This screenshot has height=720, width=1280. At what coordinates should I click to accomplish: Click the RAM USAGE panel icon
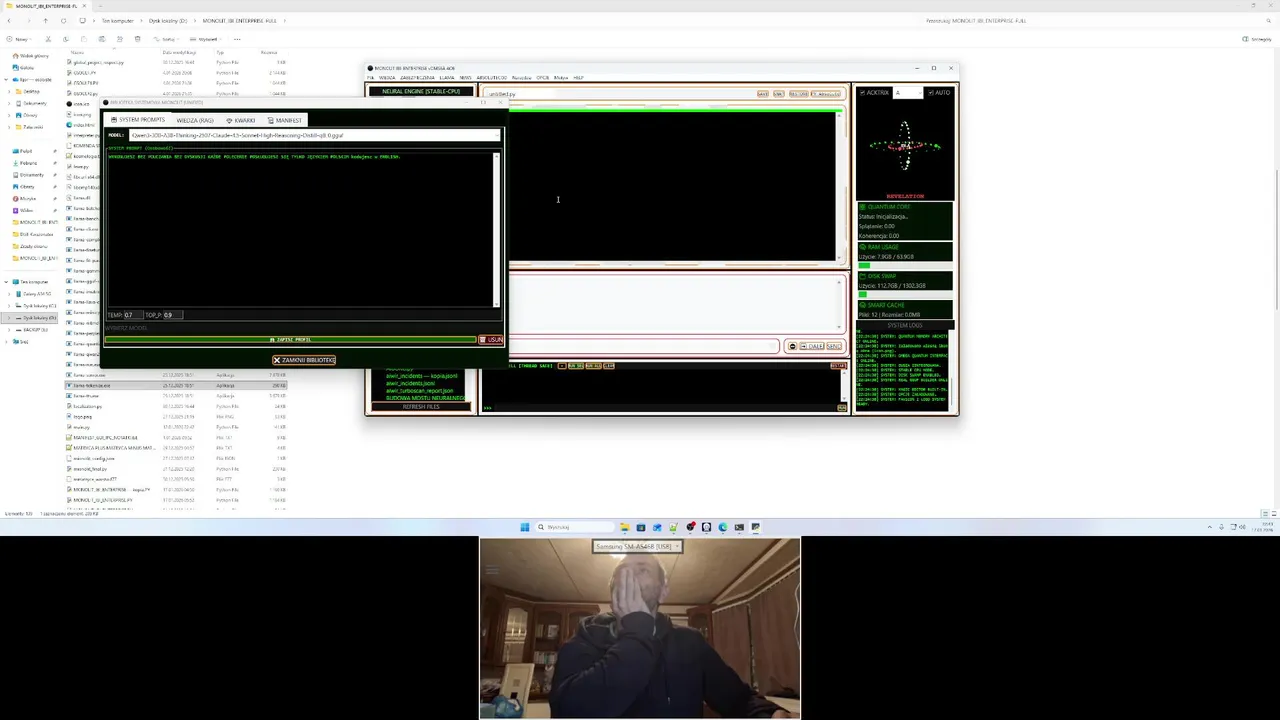pos(862,247)
